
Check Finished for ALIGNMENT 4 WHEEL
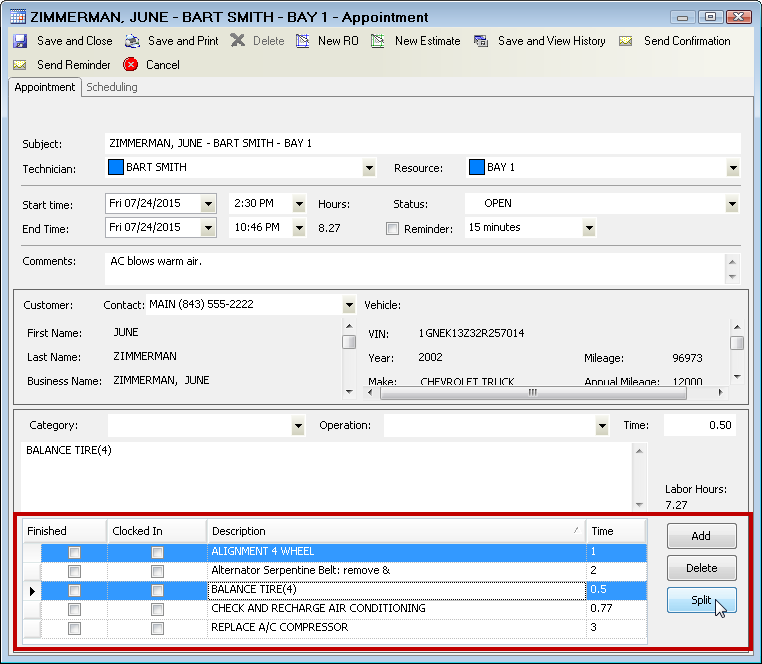(74, 552)
